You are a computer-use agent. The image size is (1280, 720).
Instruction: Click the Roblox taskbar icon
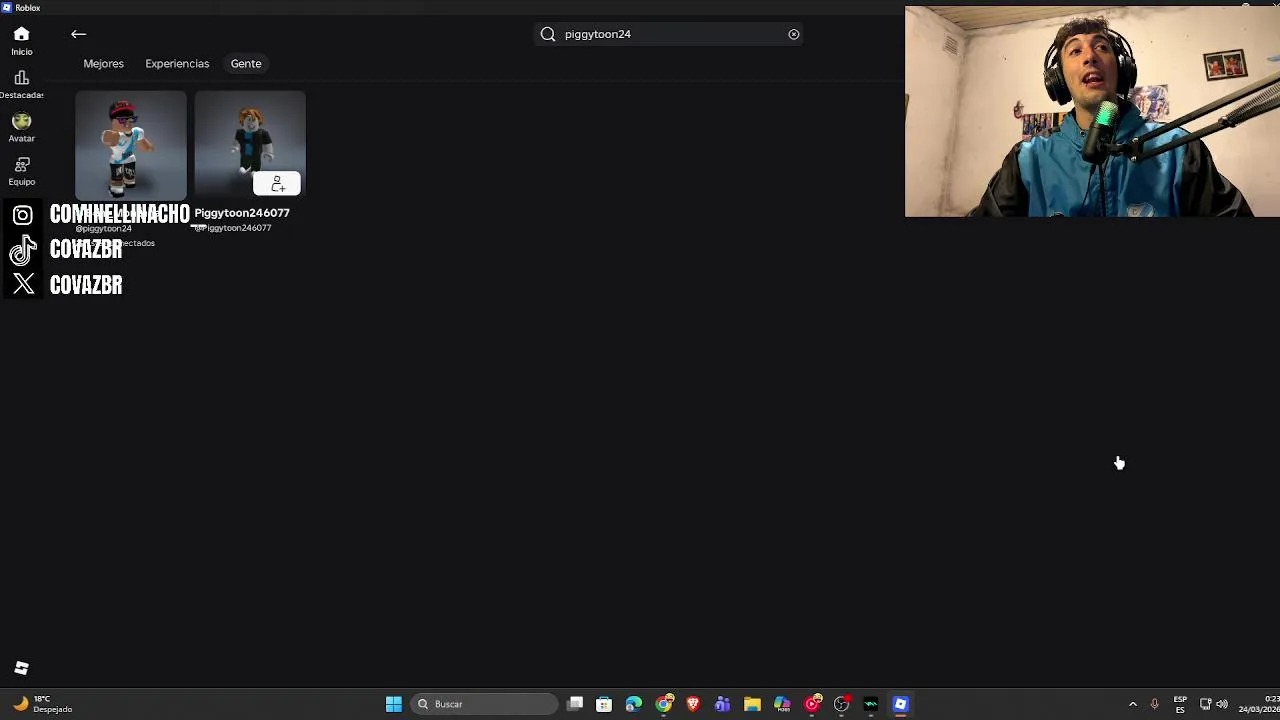[x=900, y=704]
